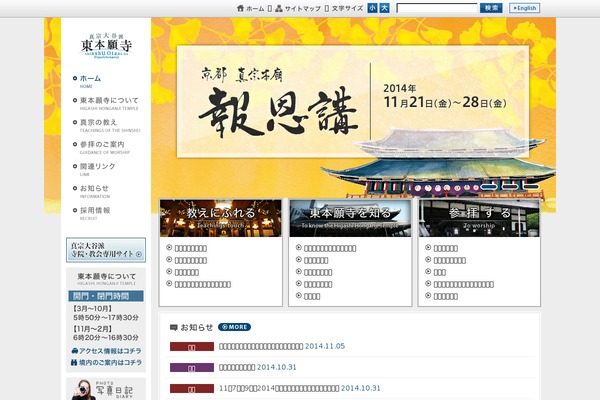Click MORE button next to お知らせ
600x400 pixels.
click(x=235, y=327)
